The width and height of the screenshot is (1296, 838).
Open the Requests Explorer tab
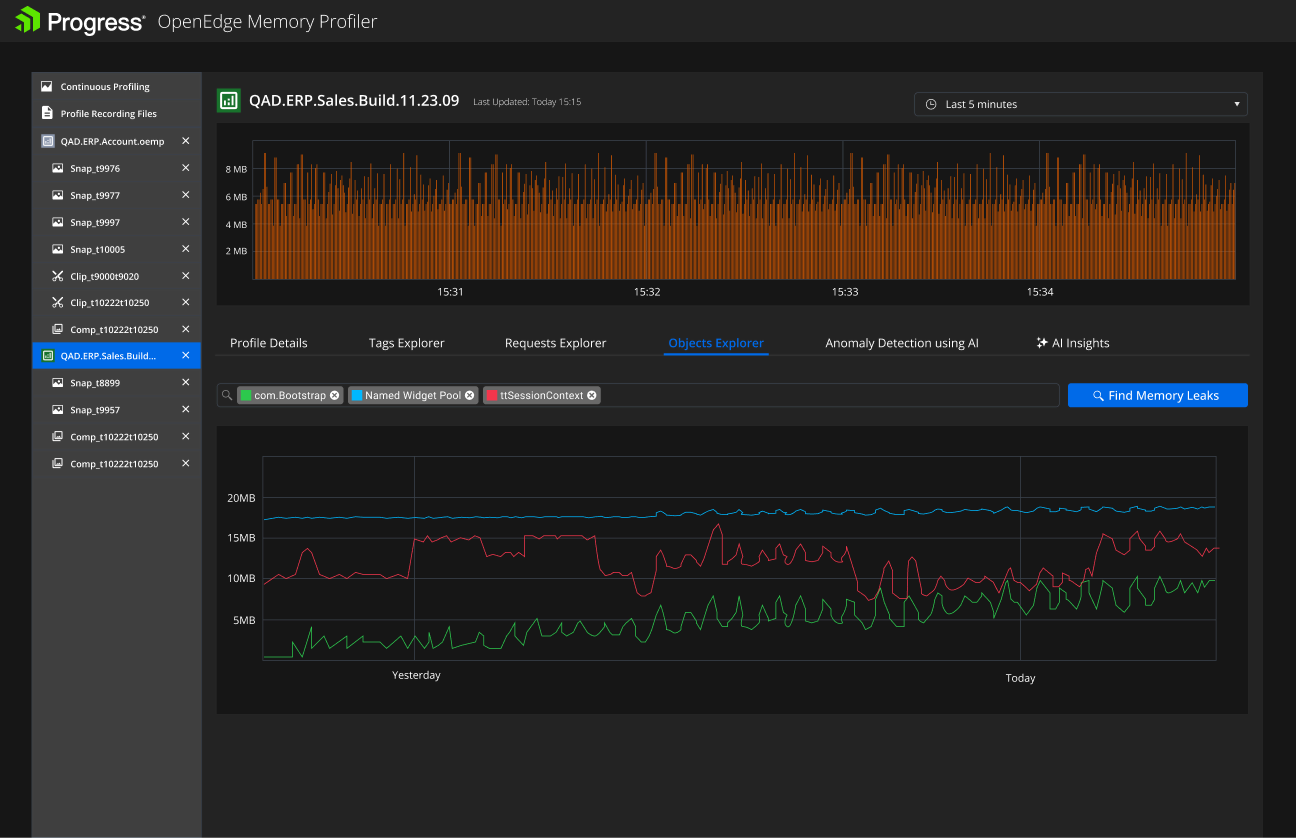coord(556,343)
